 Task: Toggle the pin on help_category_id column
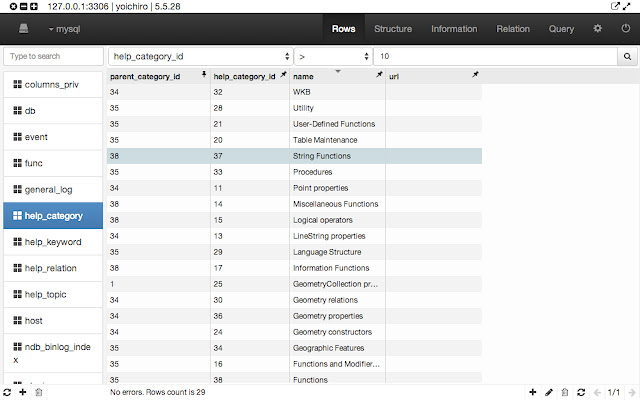284,75
